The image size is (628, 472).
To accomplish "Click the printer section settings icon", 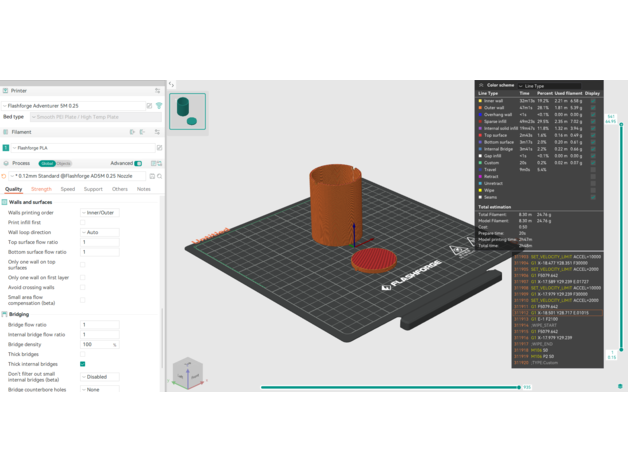I will pos(158,91).
